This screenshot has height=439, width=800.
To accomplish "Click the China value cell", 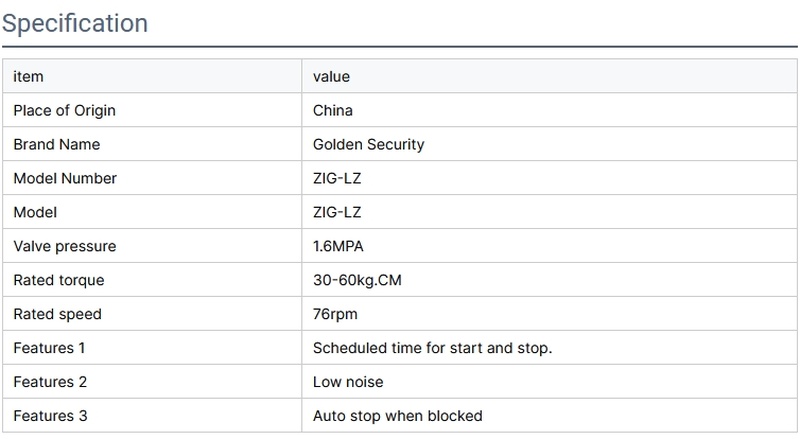I will (x=333, y=110).
